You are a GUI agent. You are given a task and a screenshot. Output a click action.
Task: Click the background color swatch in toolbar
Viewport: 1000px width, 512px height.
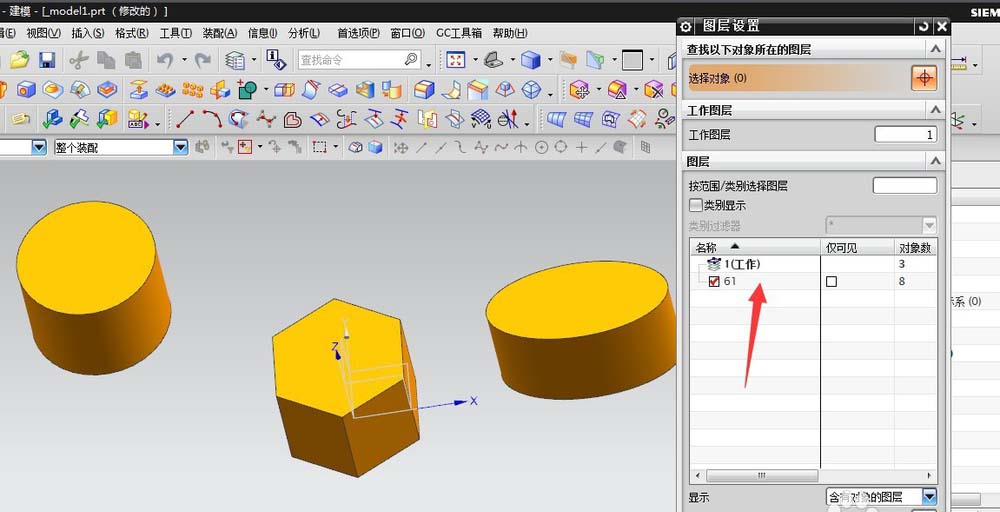point(632,60)
